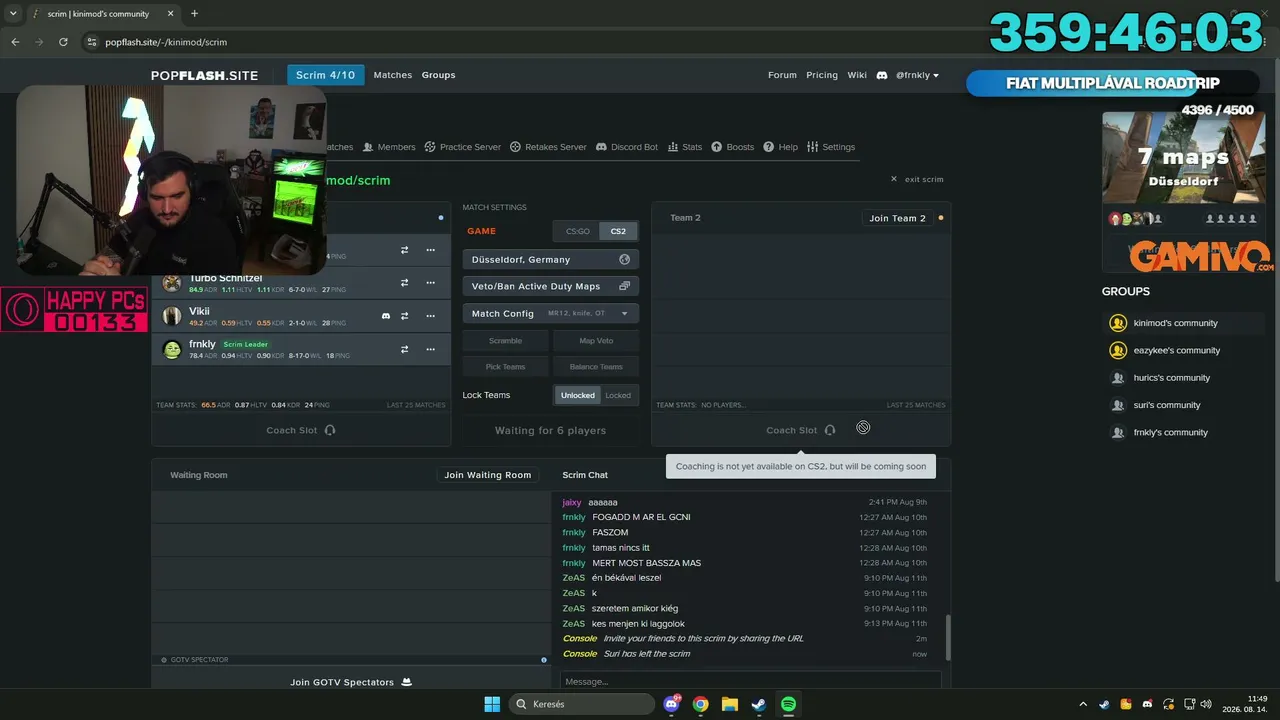Open Düsseldorf, Germany server location selector
The width and height of the screenshot is (1280, 720).
click(551, 259)
